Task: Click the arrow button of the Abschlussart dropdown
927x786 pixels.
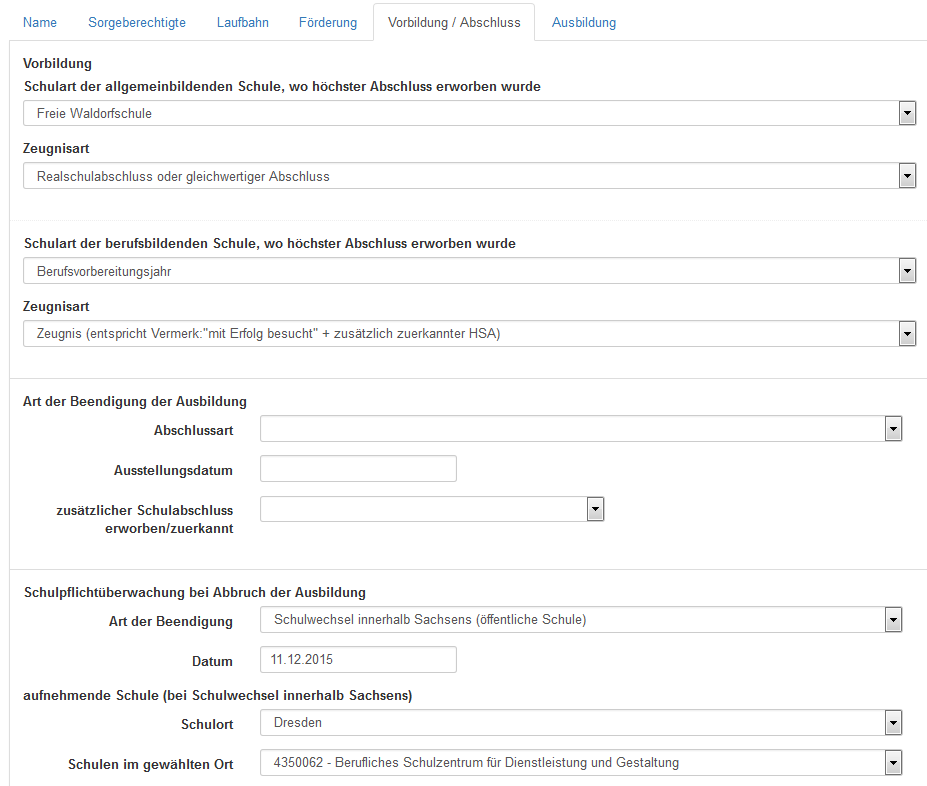Action: 893,429
